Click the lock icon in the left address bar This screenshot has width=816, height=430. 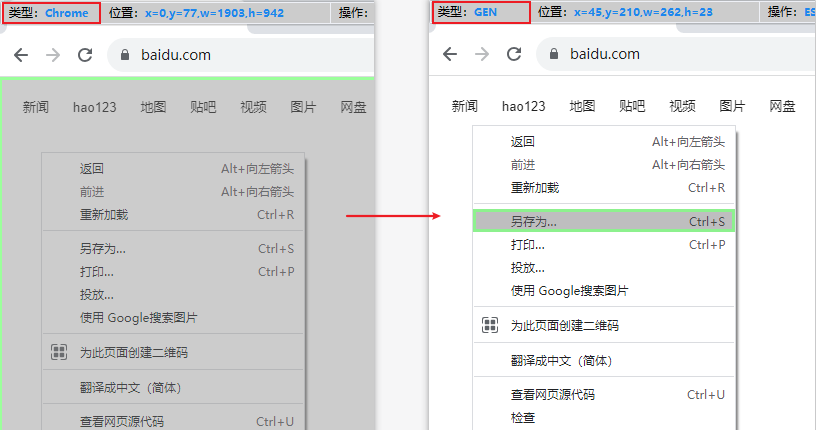pyautogui.click(x=126, y=55)
